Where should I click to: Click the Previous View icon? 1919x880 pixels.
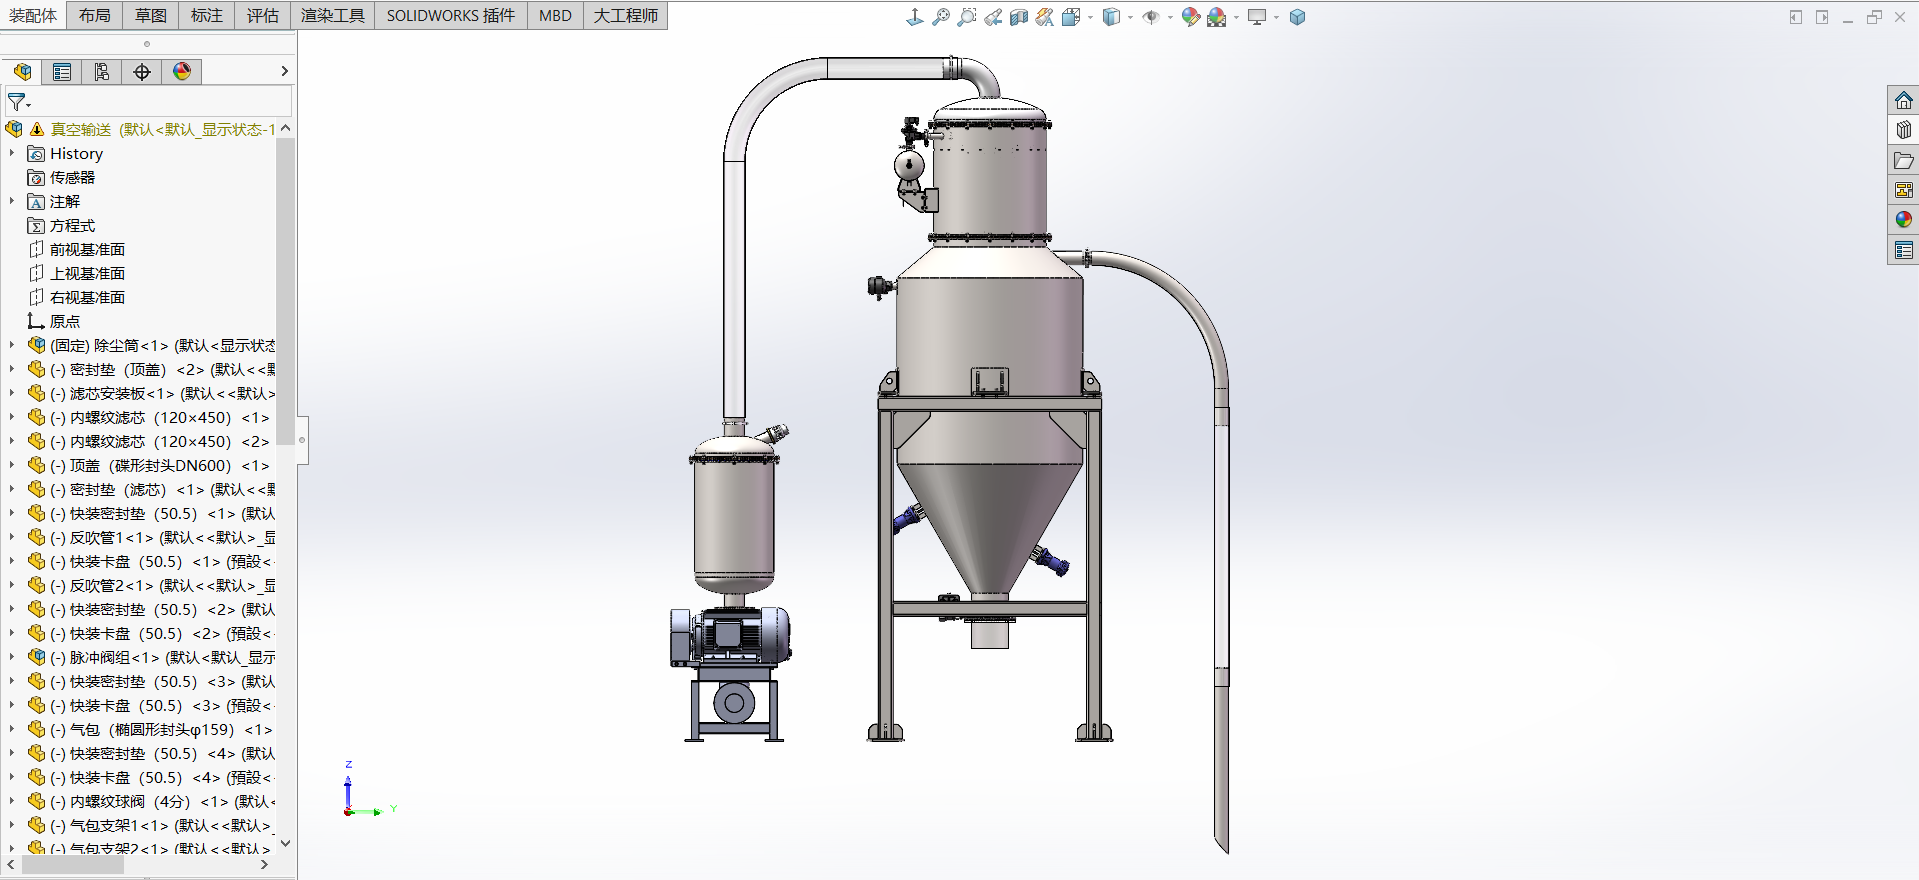click(993, 17)
